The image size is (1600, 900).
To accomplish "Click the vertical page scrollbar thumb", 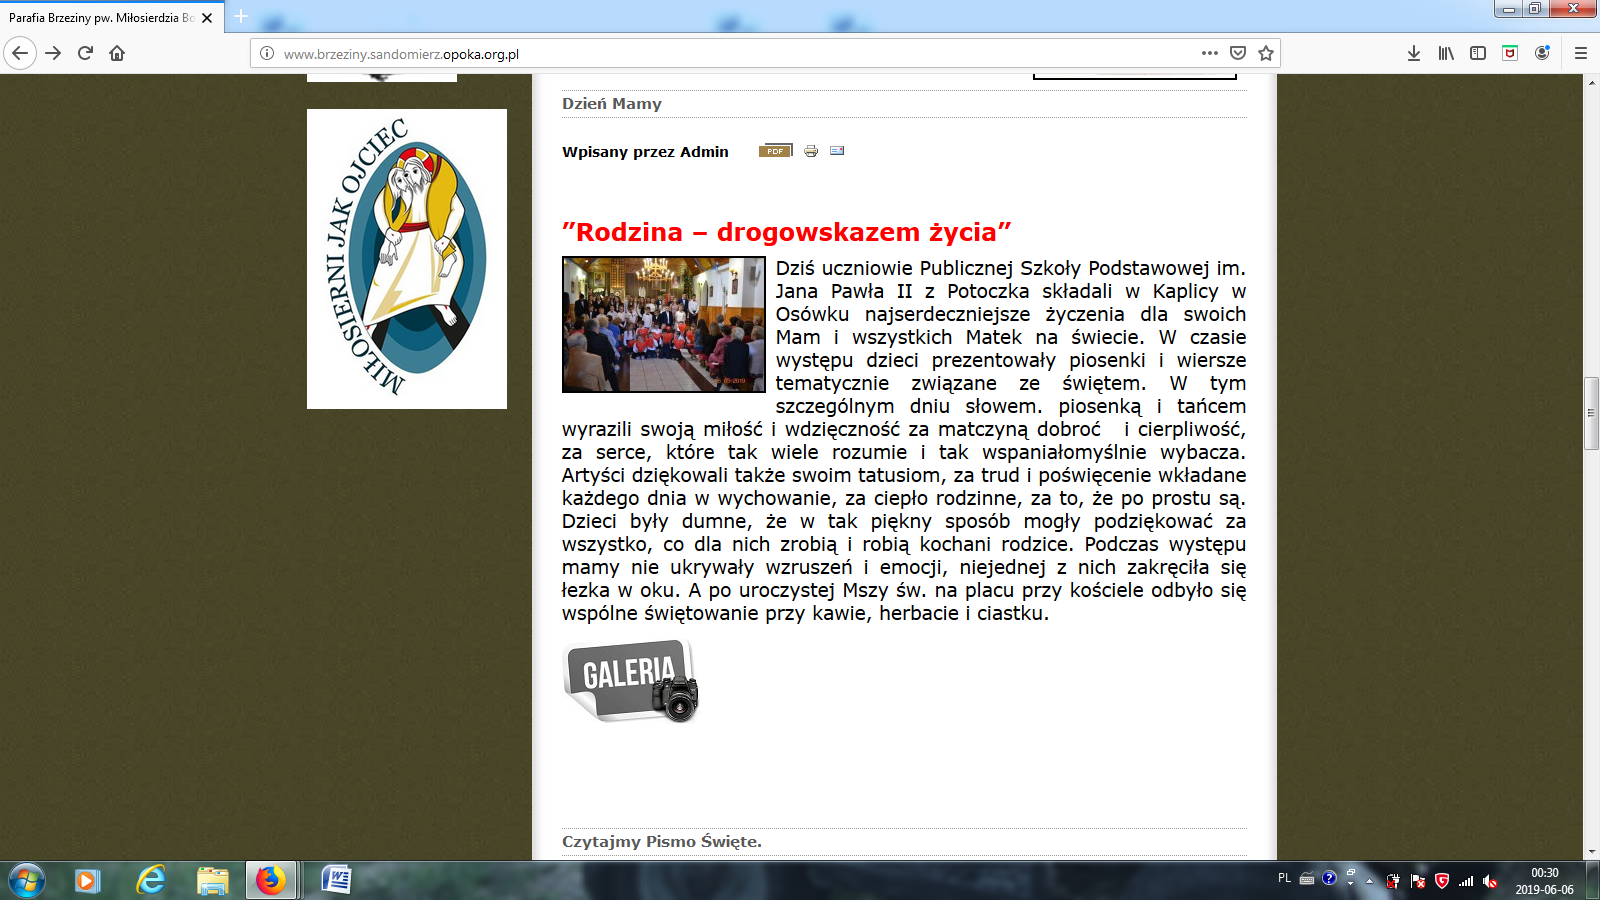I will tap(1591, 412).
